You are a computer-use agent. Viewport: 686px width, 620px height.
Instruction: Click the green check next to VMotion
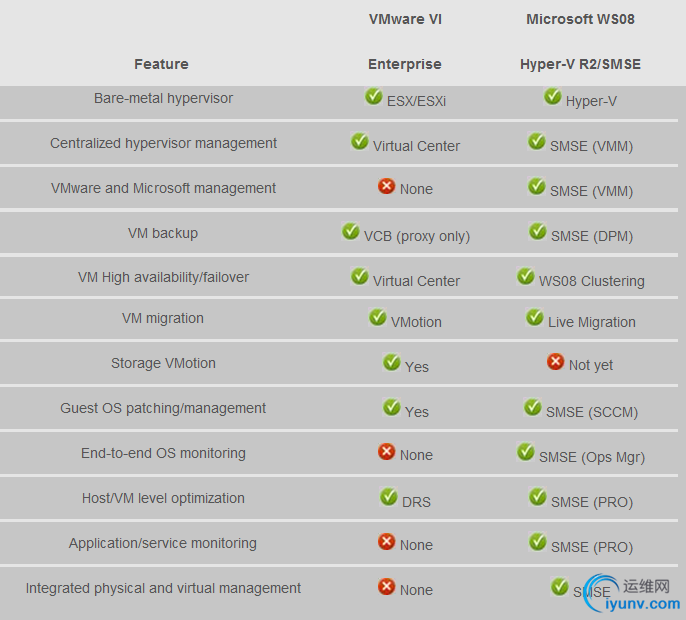tap(377, 318)
